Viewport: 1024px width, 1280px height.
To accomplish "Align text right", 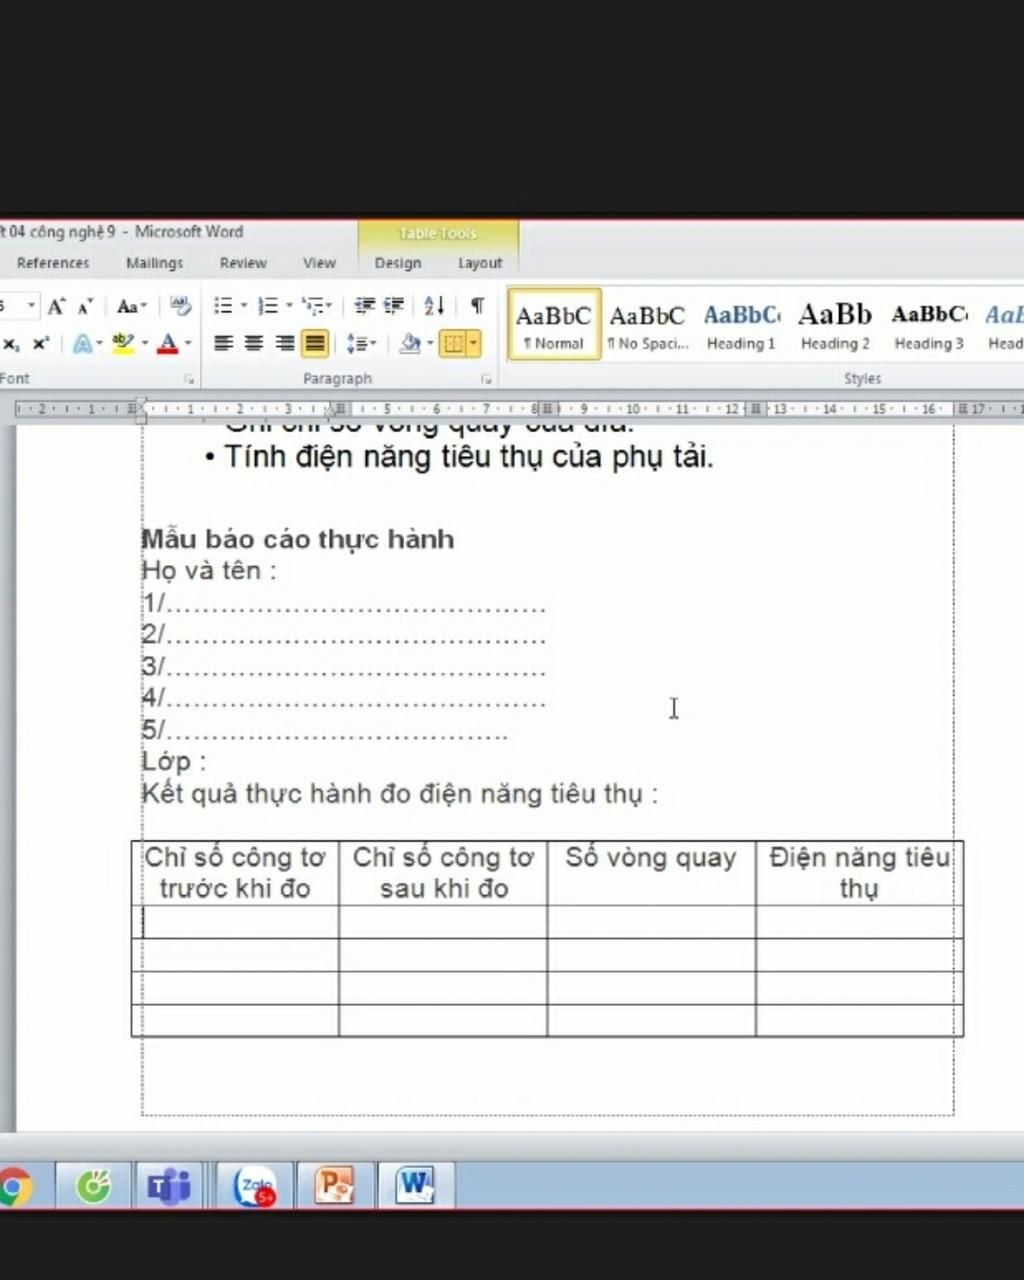I will 285,344.
